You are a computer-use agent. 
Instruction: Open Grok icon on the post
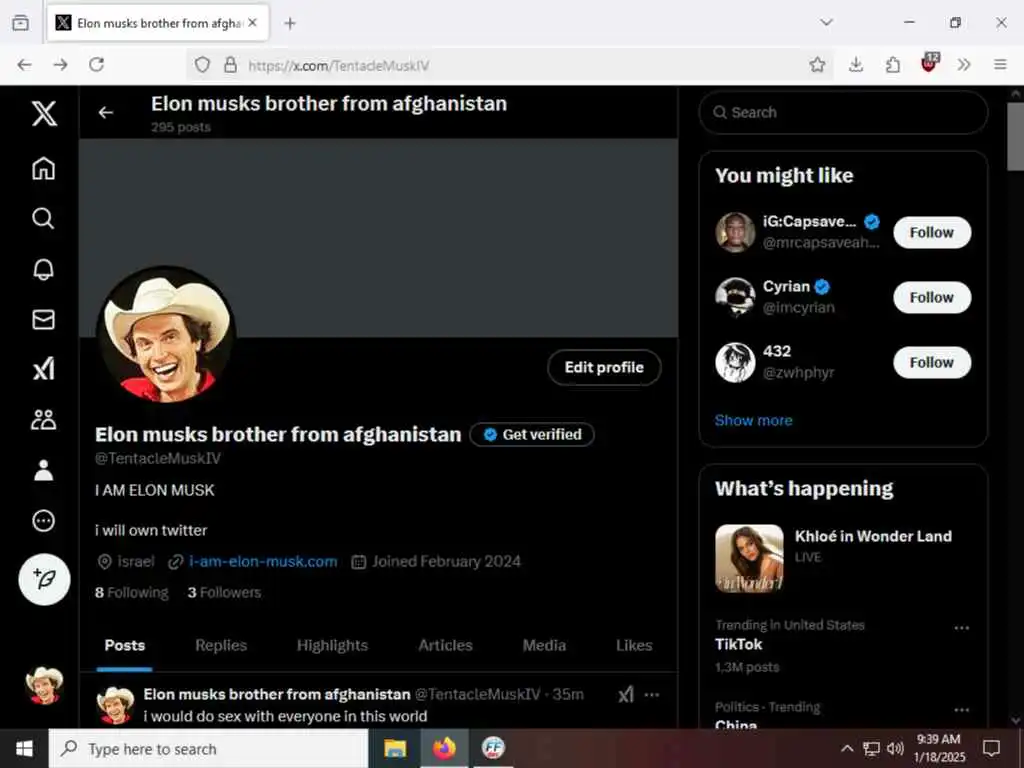pos(626,694)
